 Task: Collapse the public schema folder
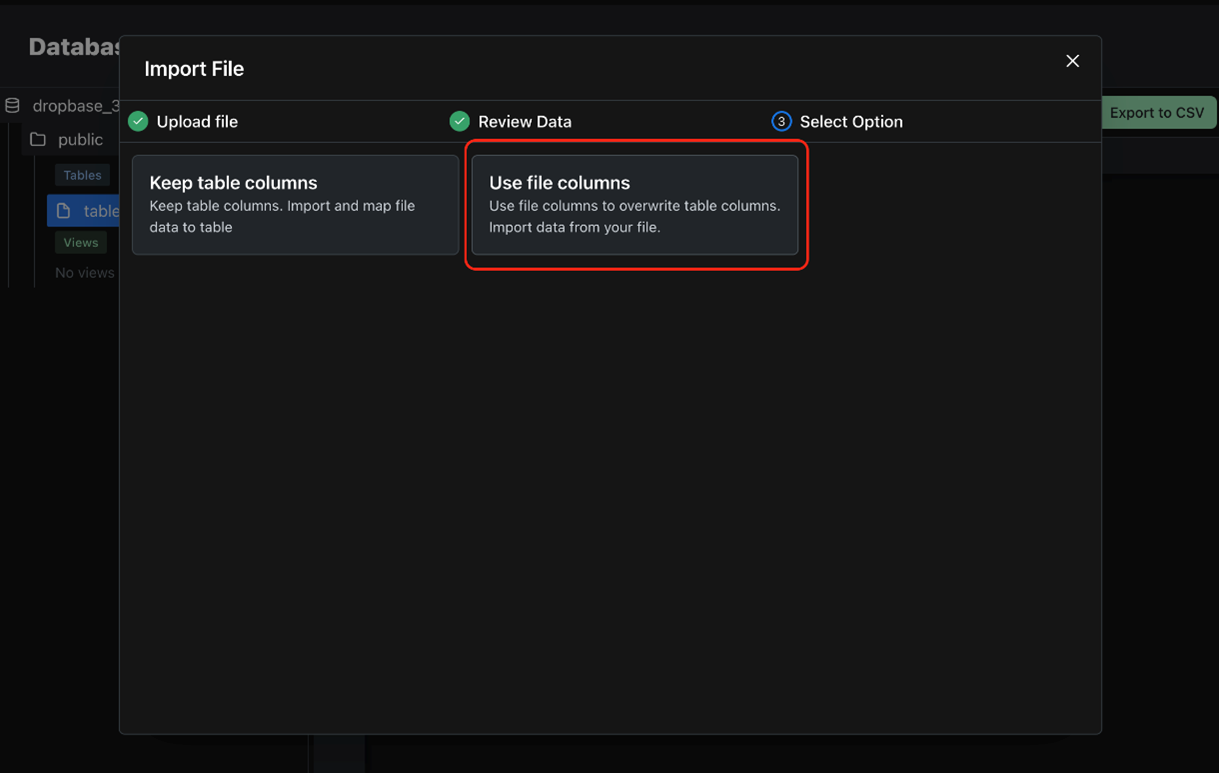(x=80, y=140)
